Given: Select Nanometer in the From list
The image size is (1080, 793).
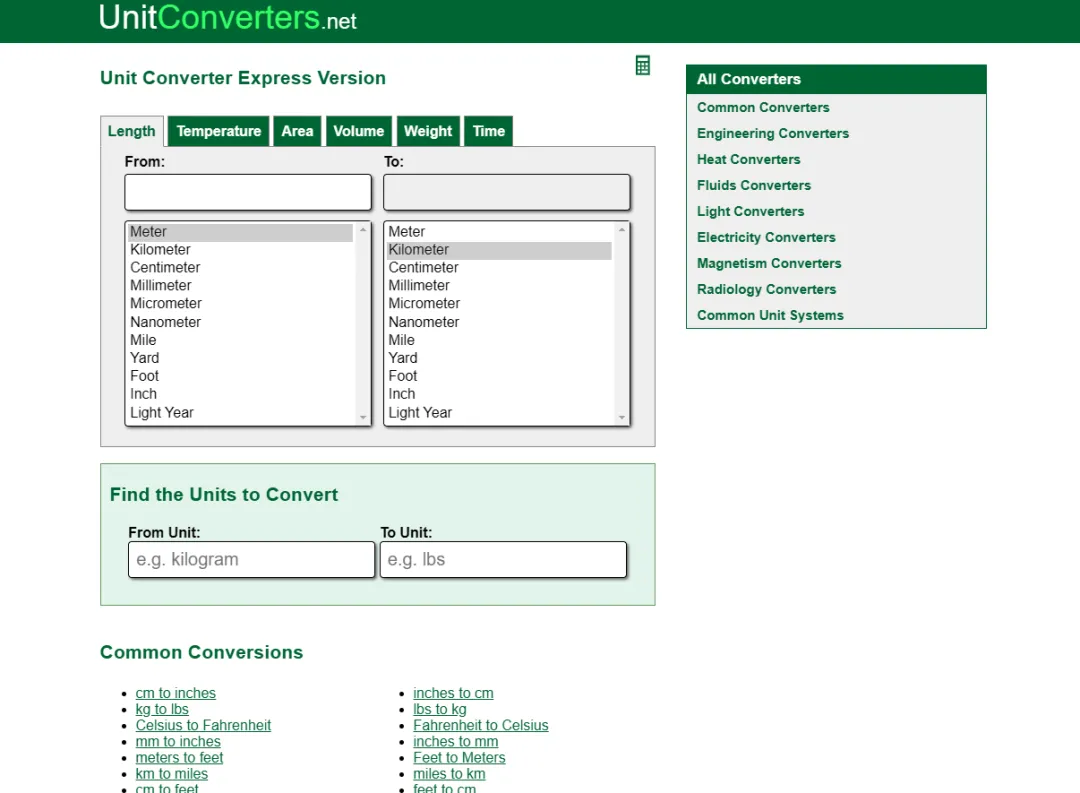Looking at the screenshot, I should 240,322.
